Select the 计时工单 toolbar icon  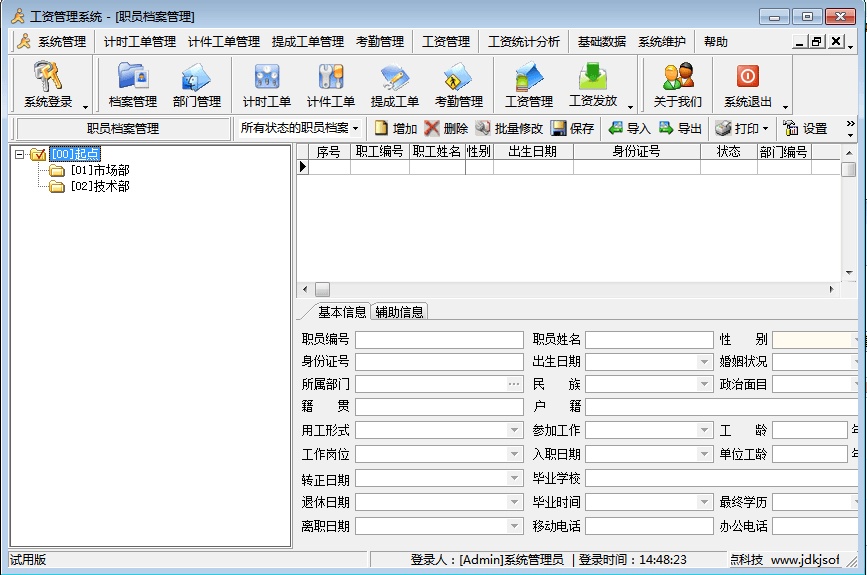click(x=266, y=78)
